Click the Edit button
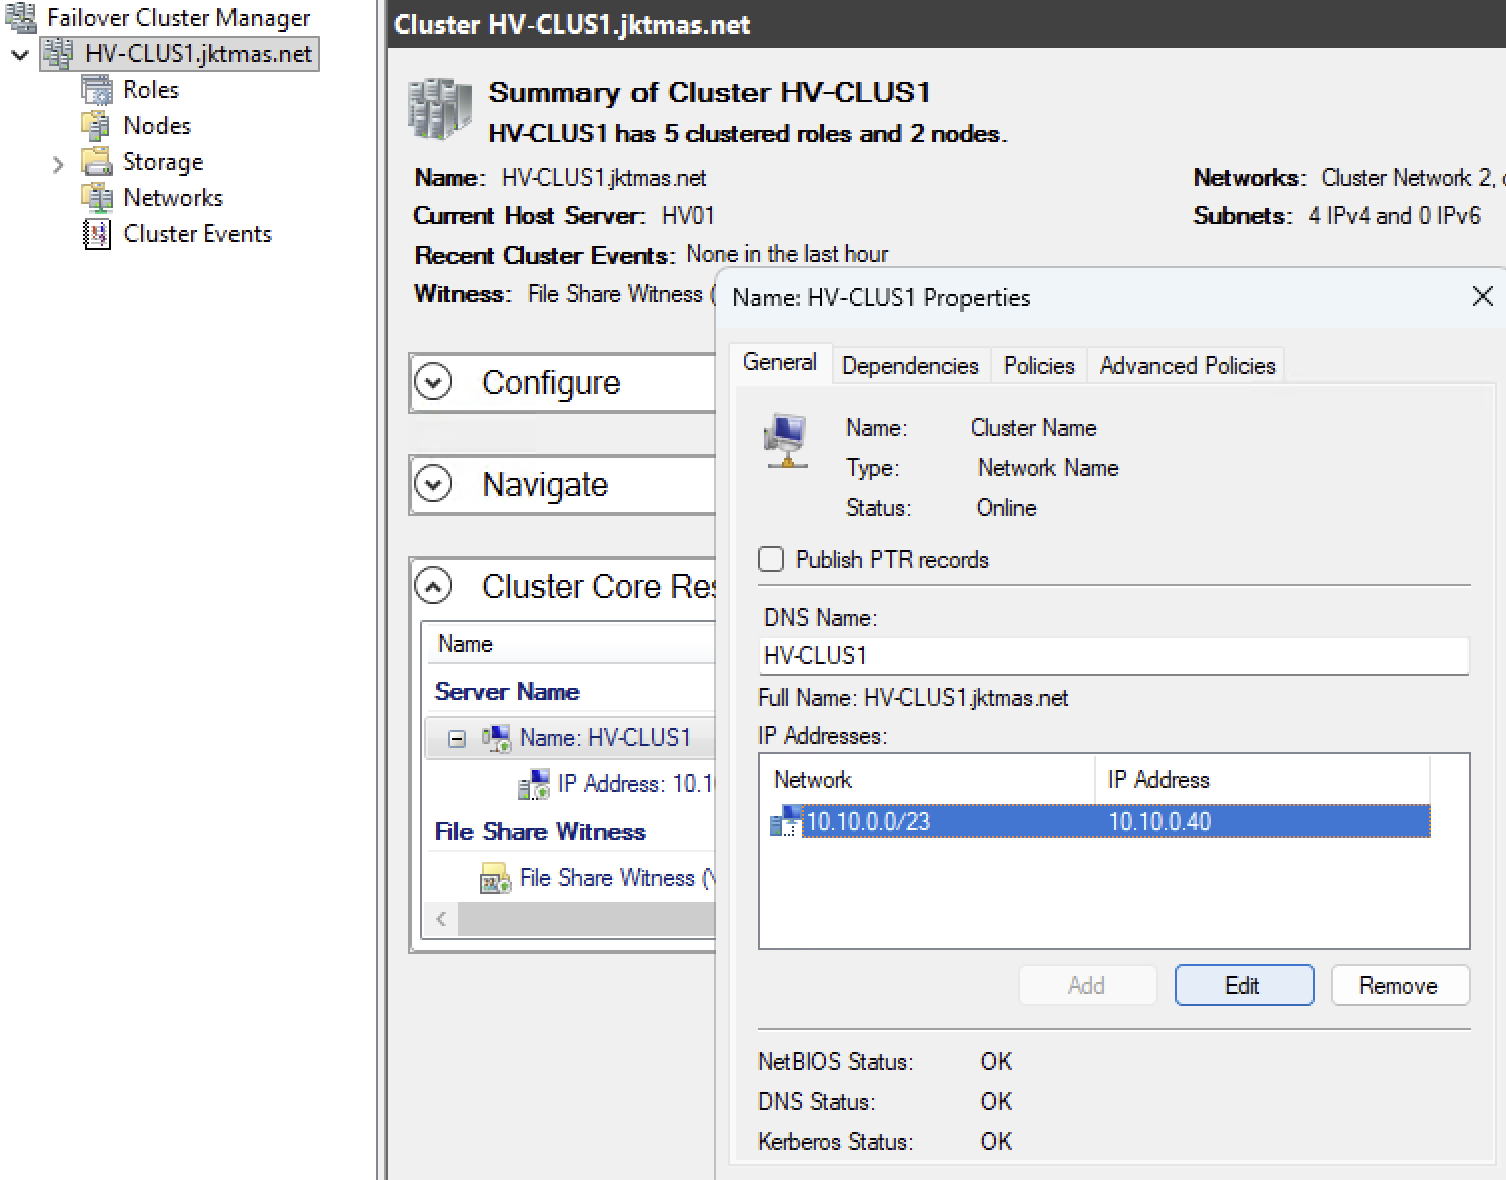The image size is (1506, 1180). pyautogui.click(x=1243, y=986)
